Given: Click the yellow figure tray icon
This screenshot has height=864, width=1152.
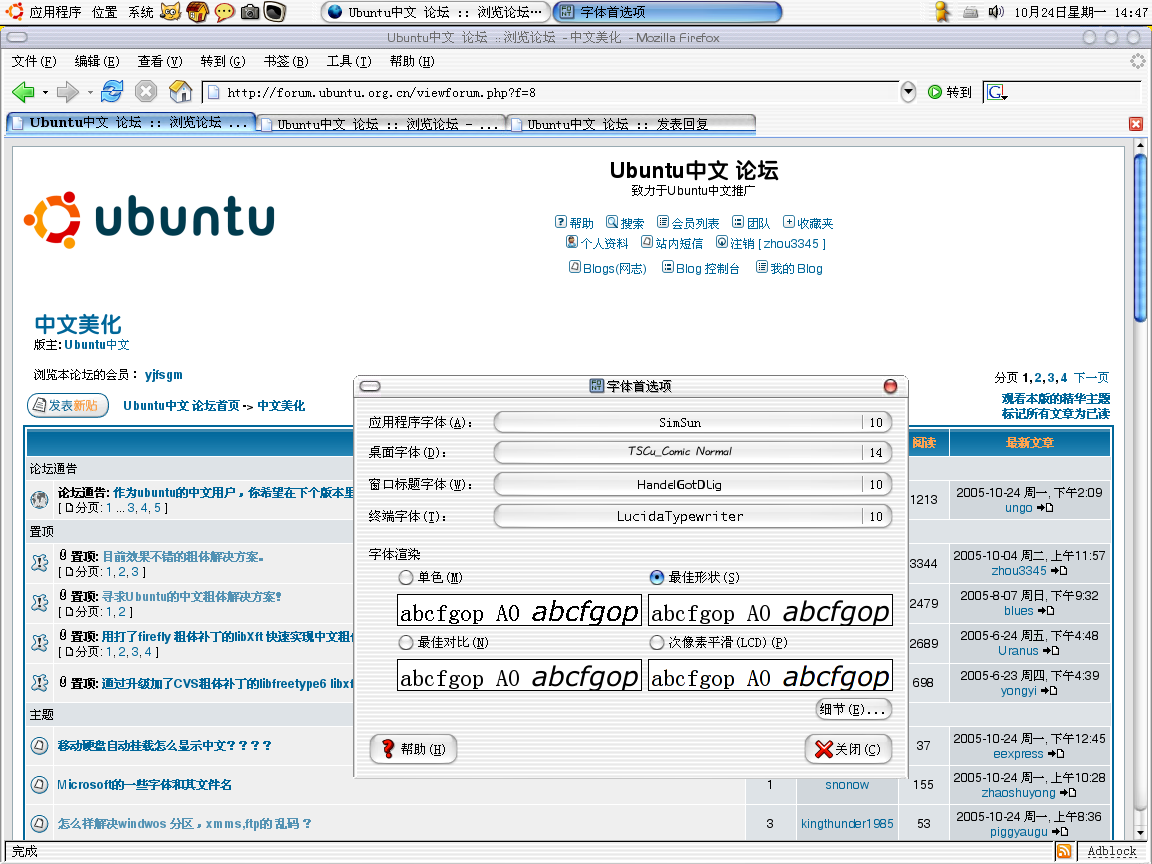Looking at the screenshot, I should pyautogui.click(x=942, y=12).
